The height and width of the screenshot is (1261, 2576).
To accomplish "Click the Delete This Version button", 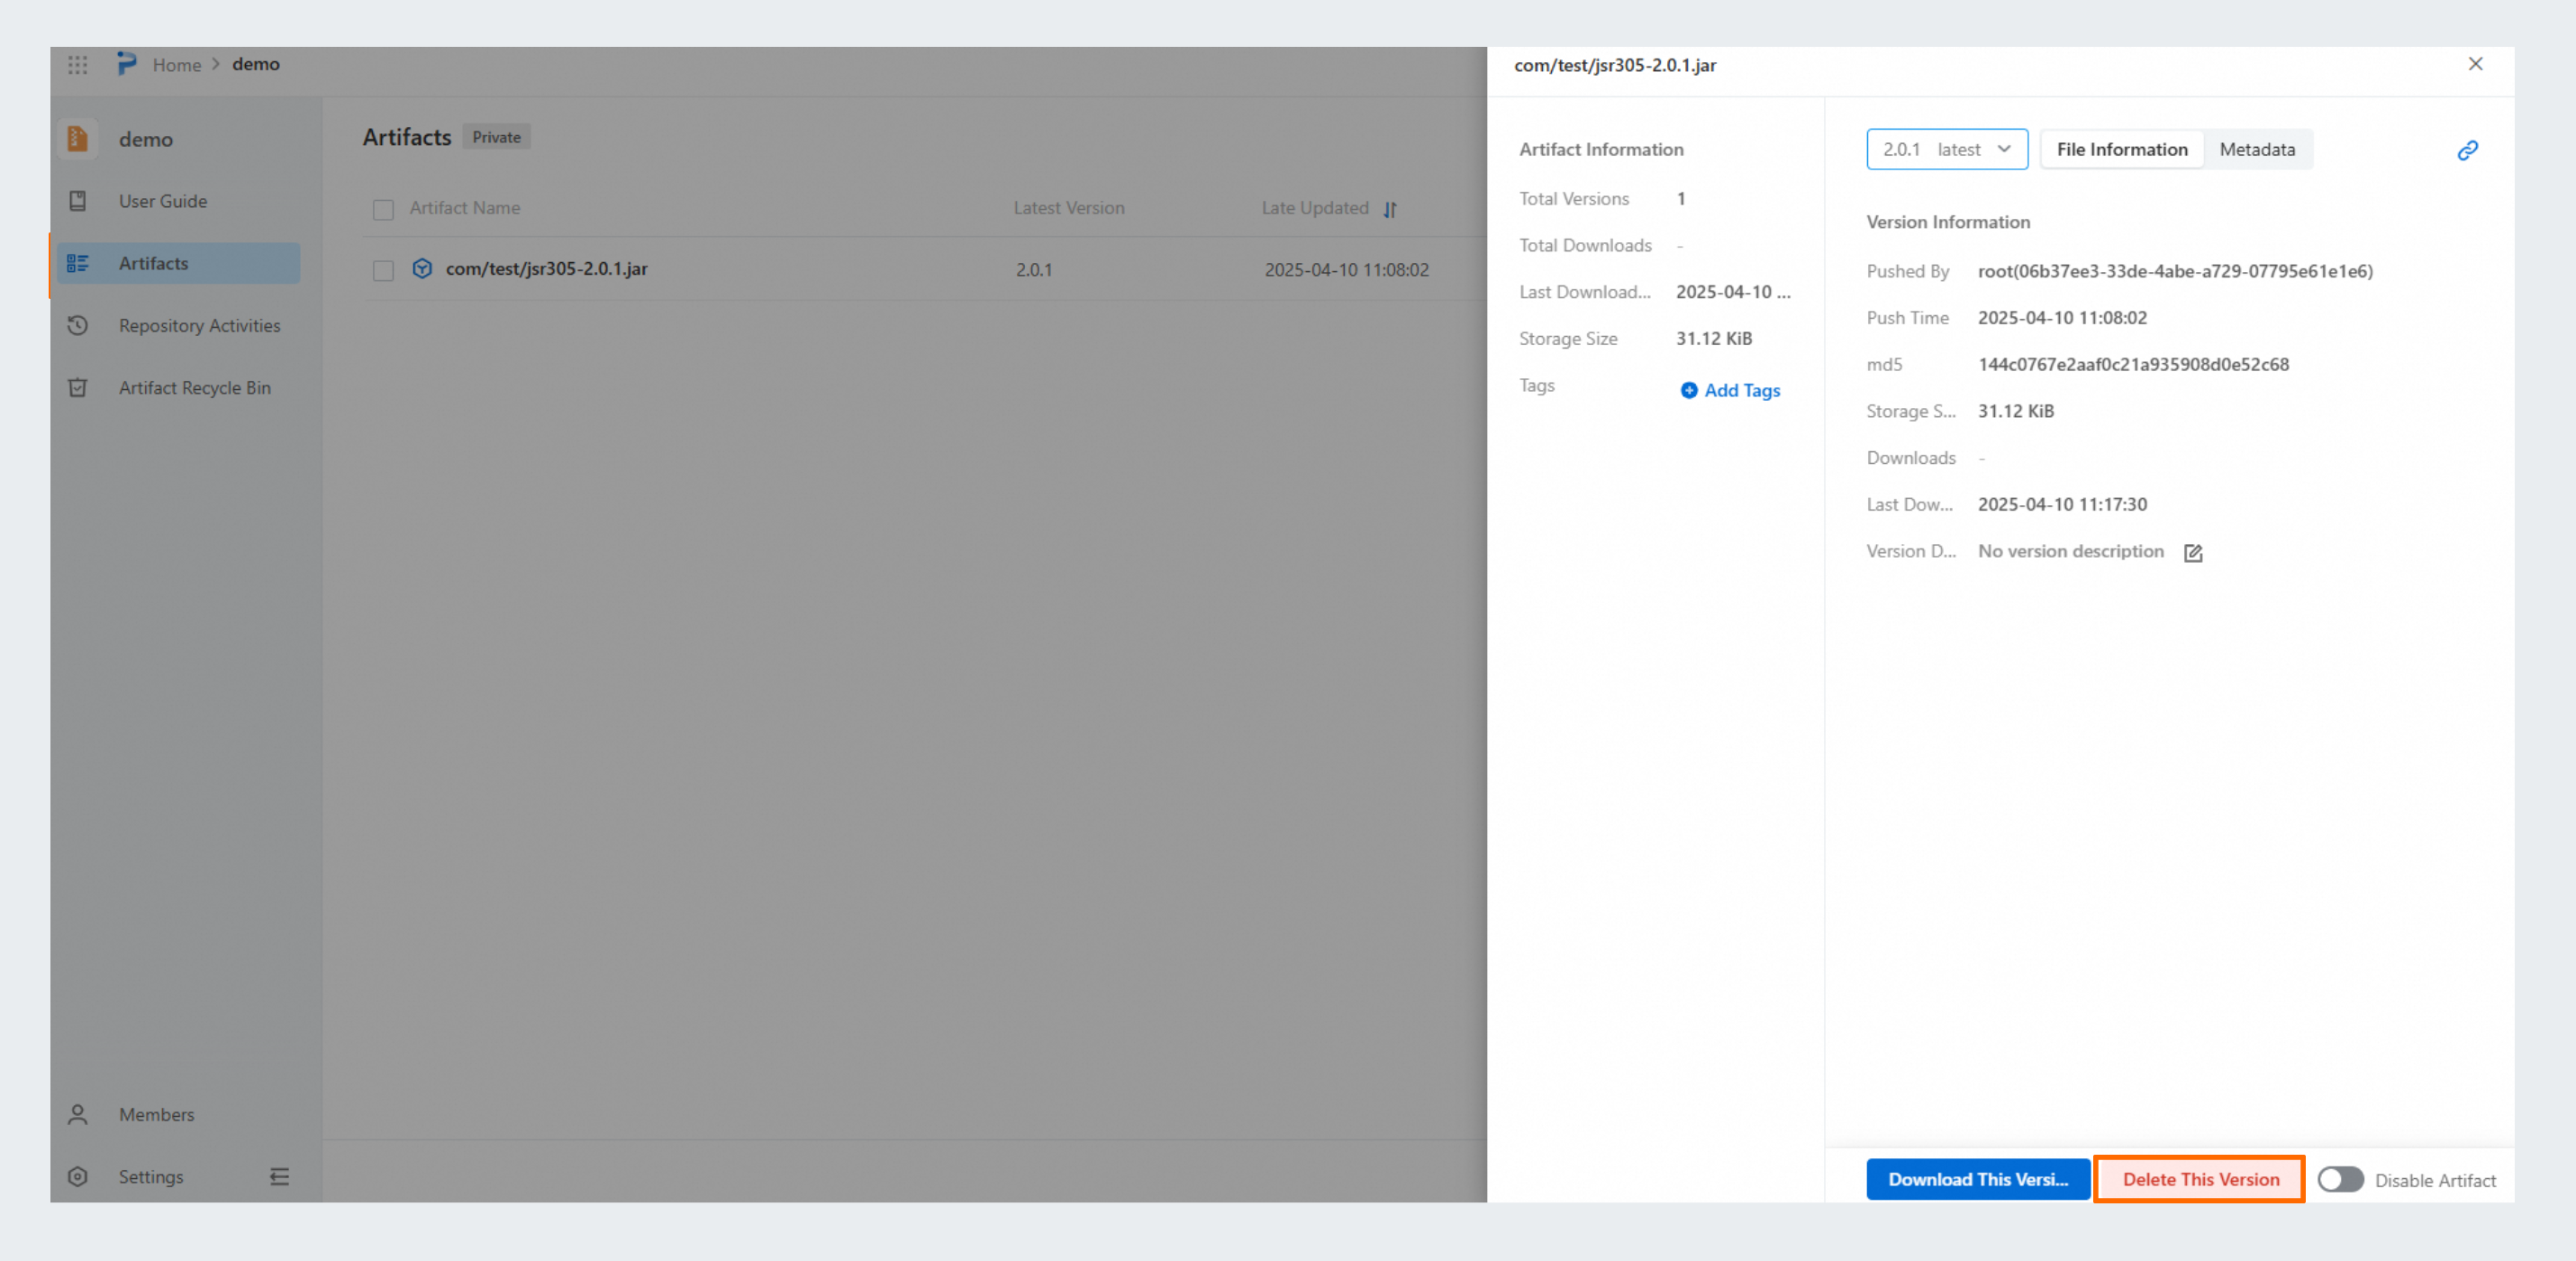I will pyautogui.click(x=2200, y=1180).
